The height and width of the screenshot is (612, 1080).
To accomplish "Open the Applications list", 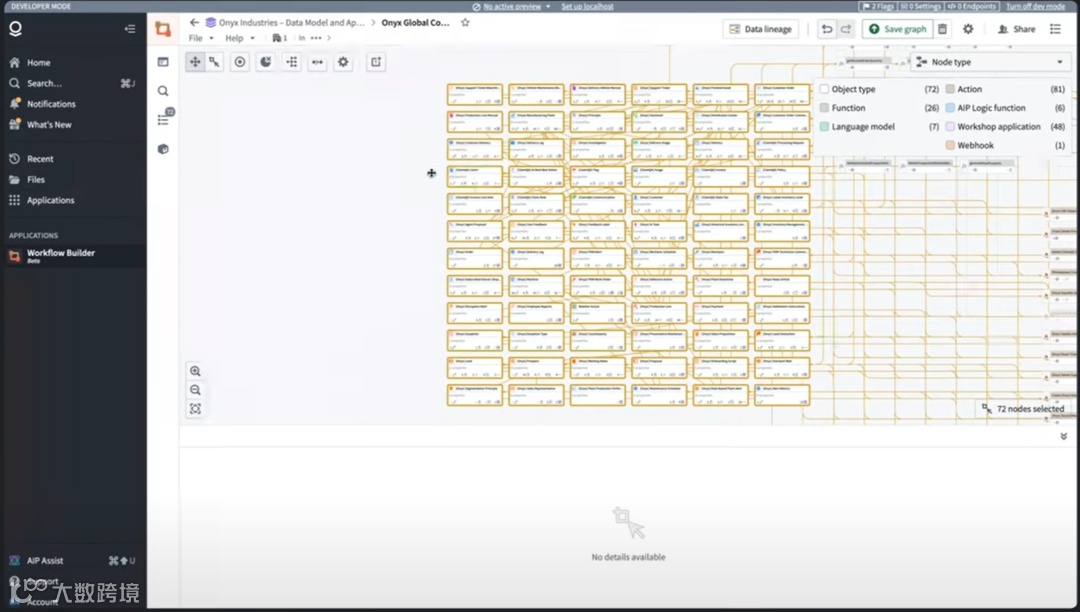I will [x=50, y=200].
